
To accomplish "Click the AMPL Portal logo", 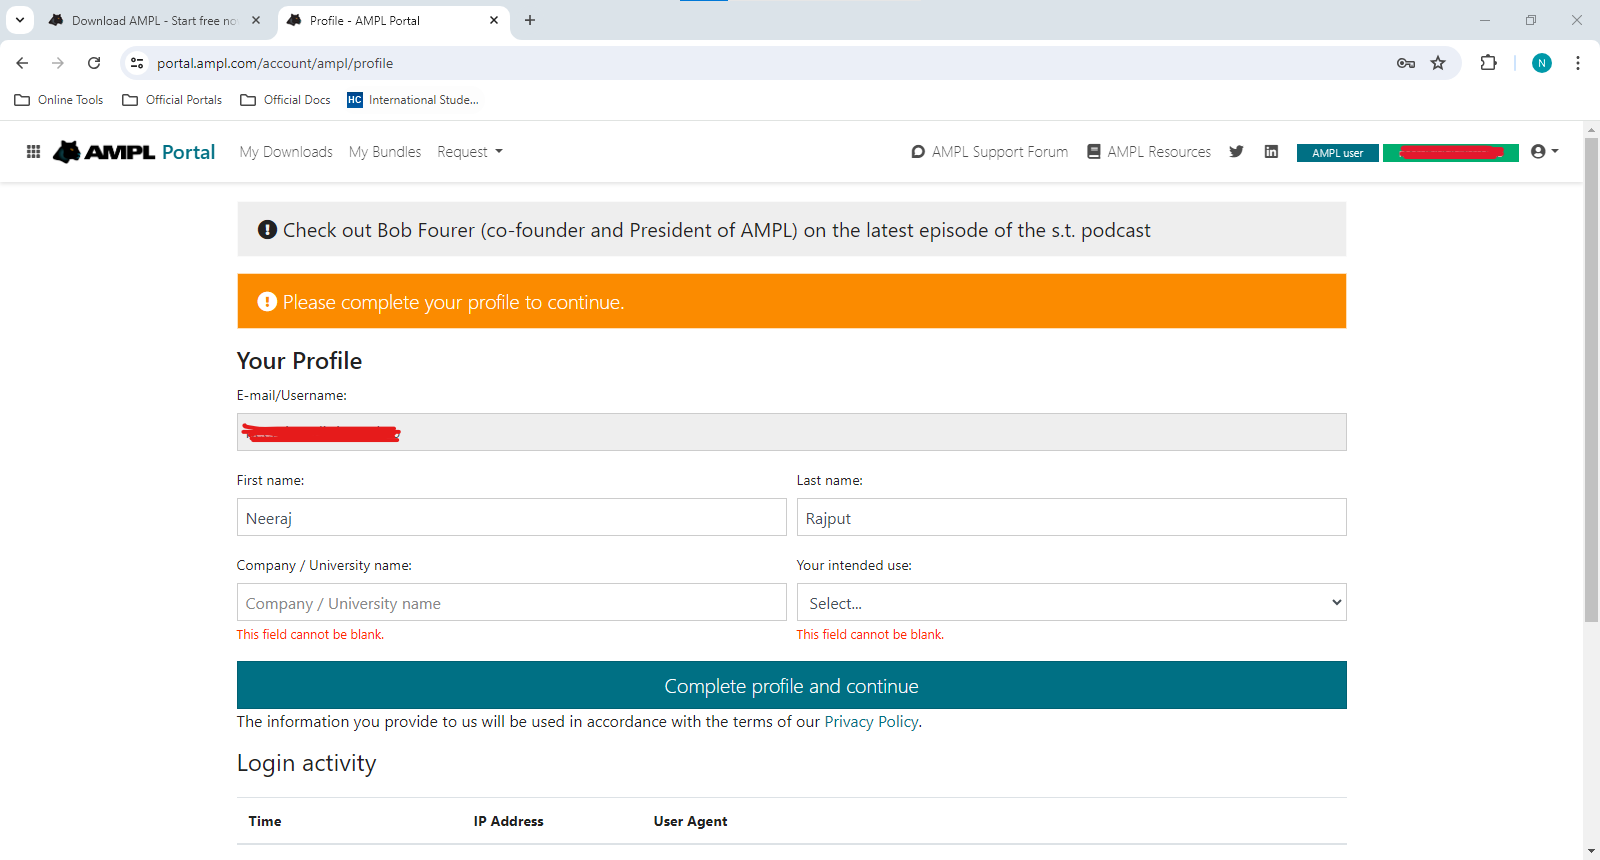I will point(134,152).
